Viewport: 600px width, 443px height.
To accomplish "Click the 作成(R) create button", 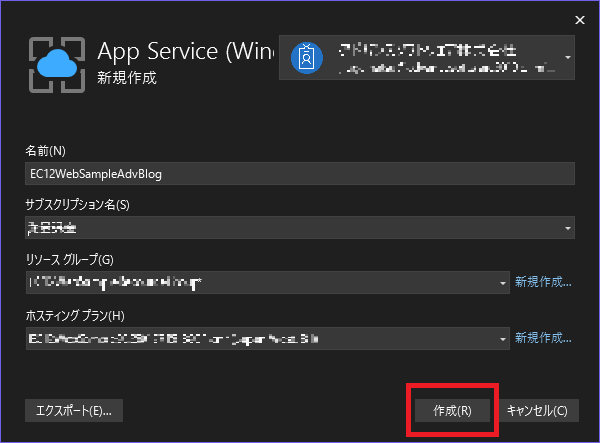I will pos(452,410).
